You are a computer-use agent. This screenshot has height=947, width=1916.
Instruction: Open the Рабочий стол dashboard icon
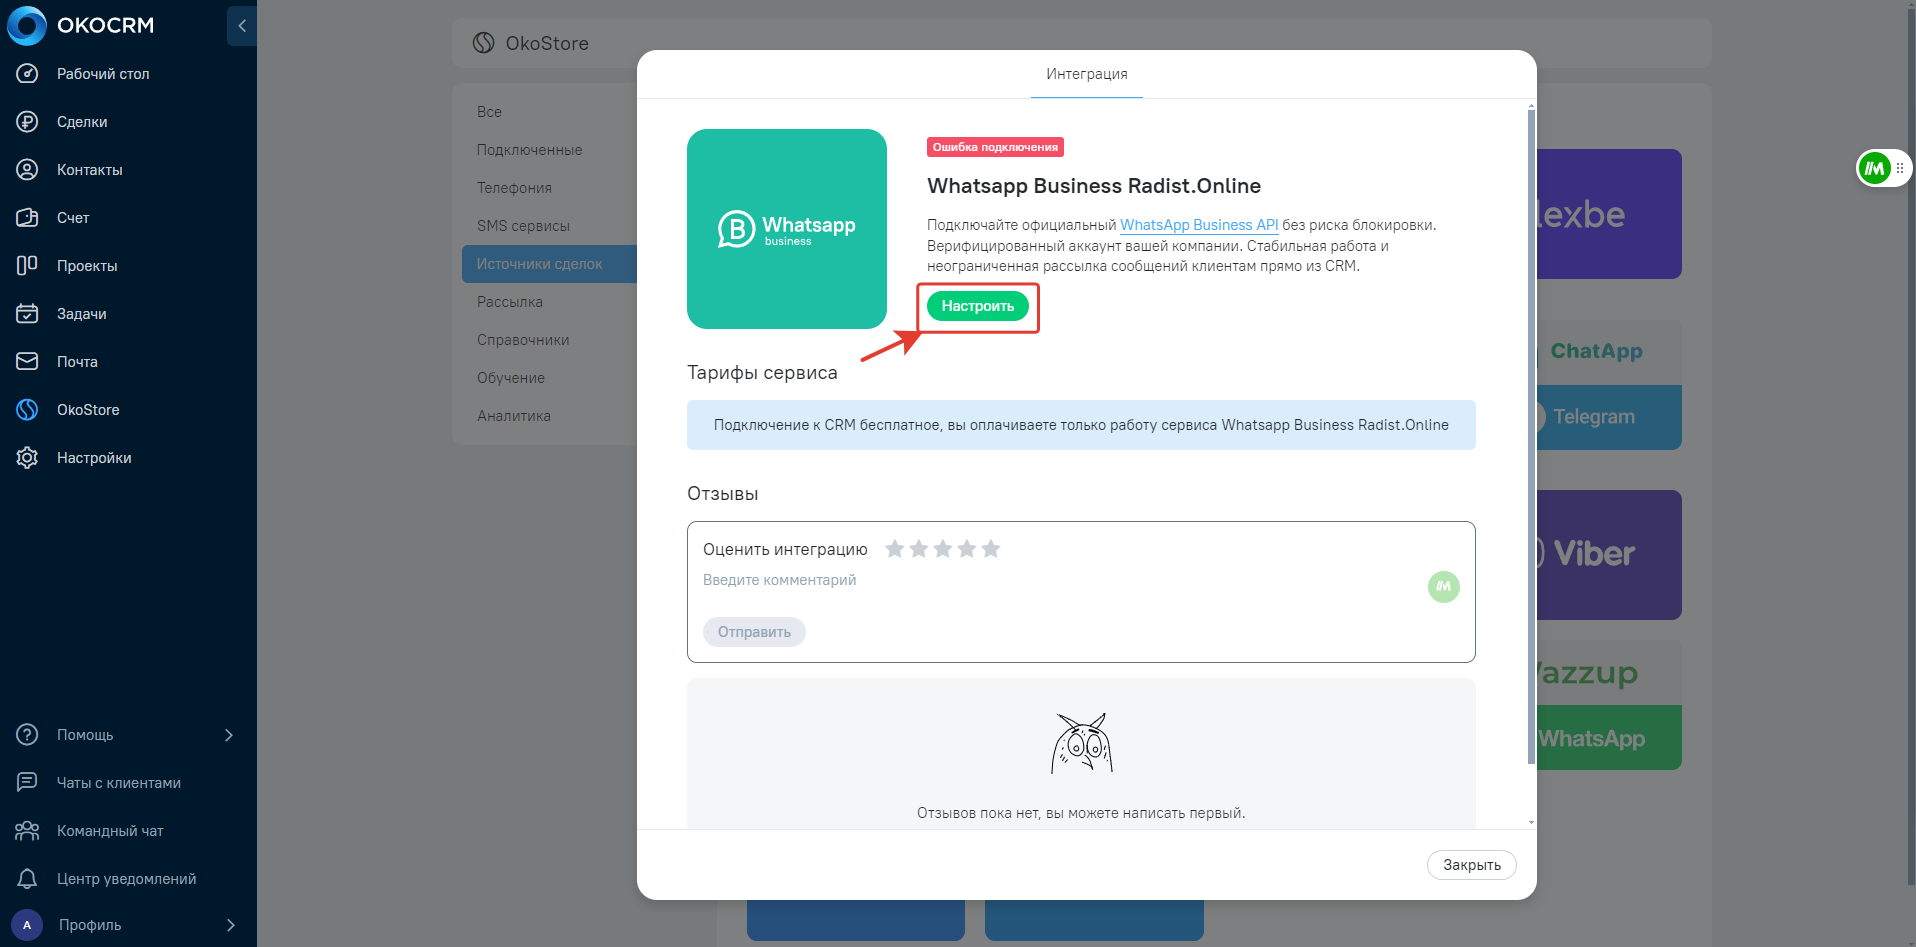click(27, 74)
